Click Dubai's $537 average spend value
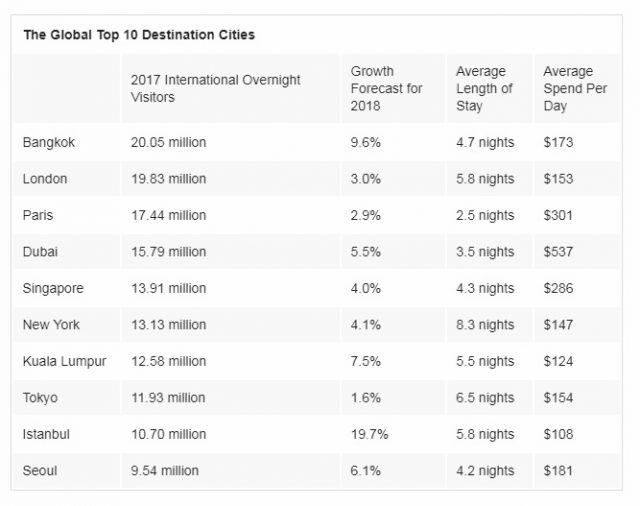The image size is (640, 506). (559, 252)
